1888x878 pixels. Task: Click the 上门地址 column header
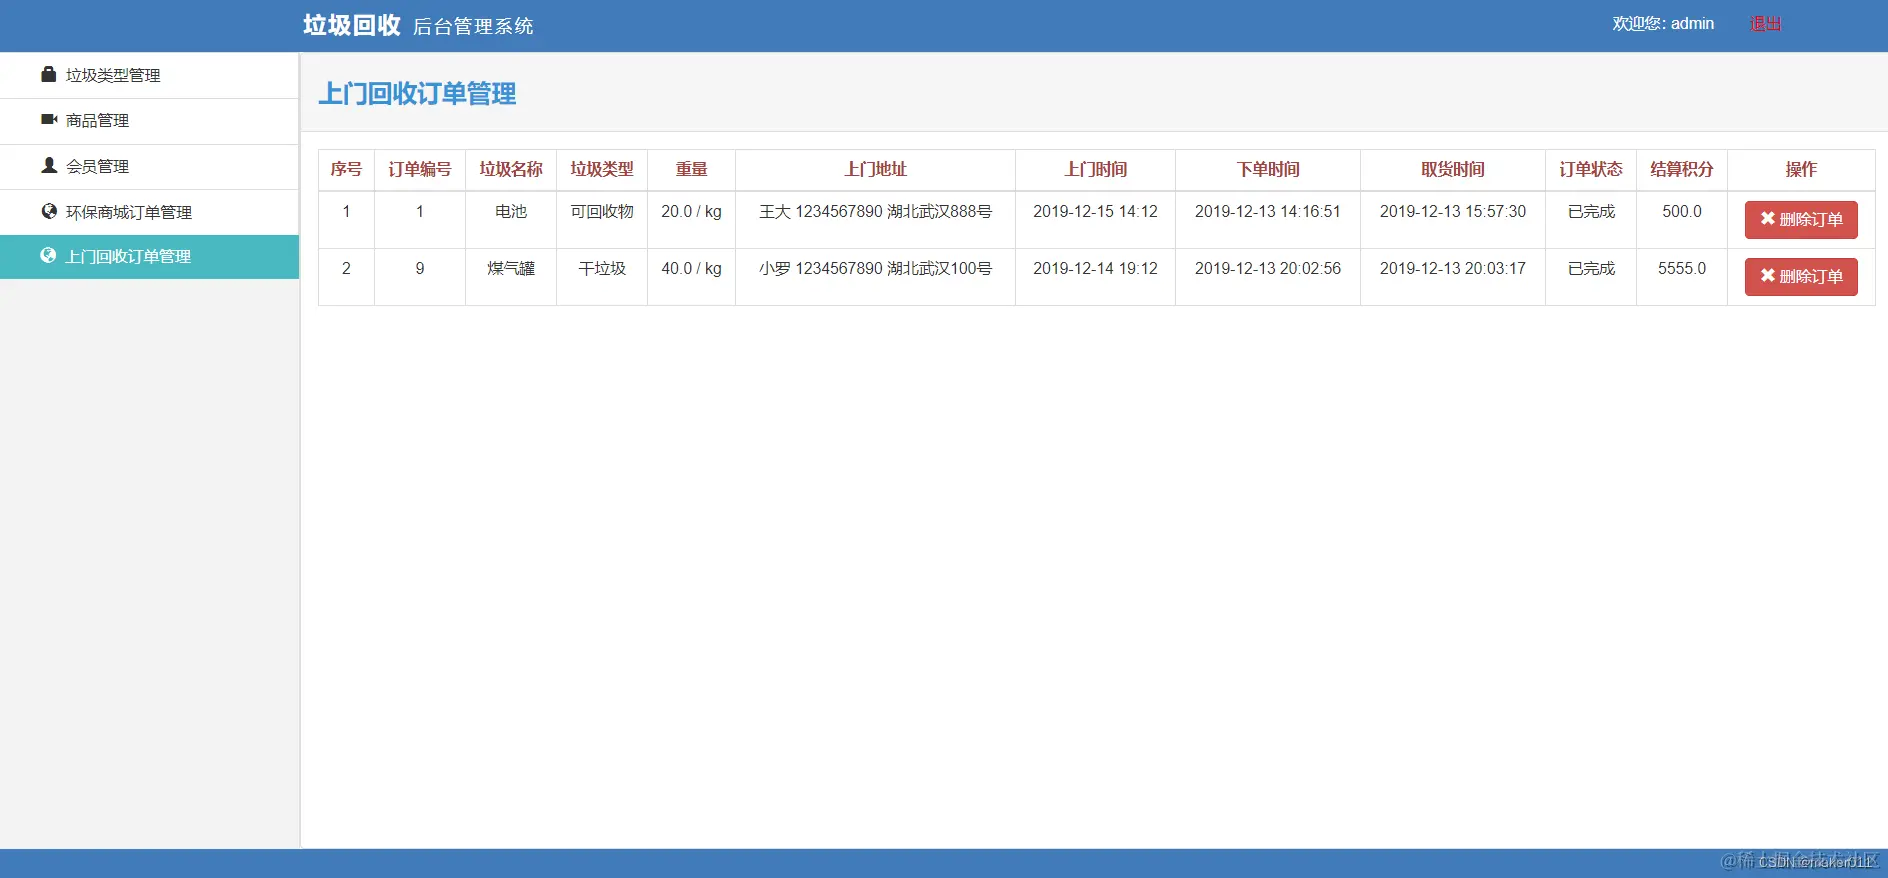875,170
